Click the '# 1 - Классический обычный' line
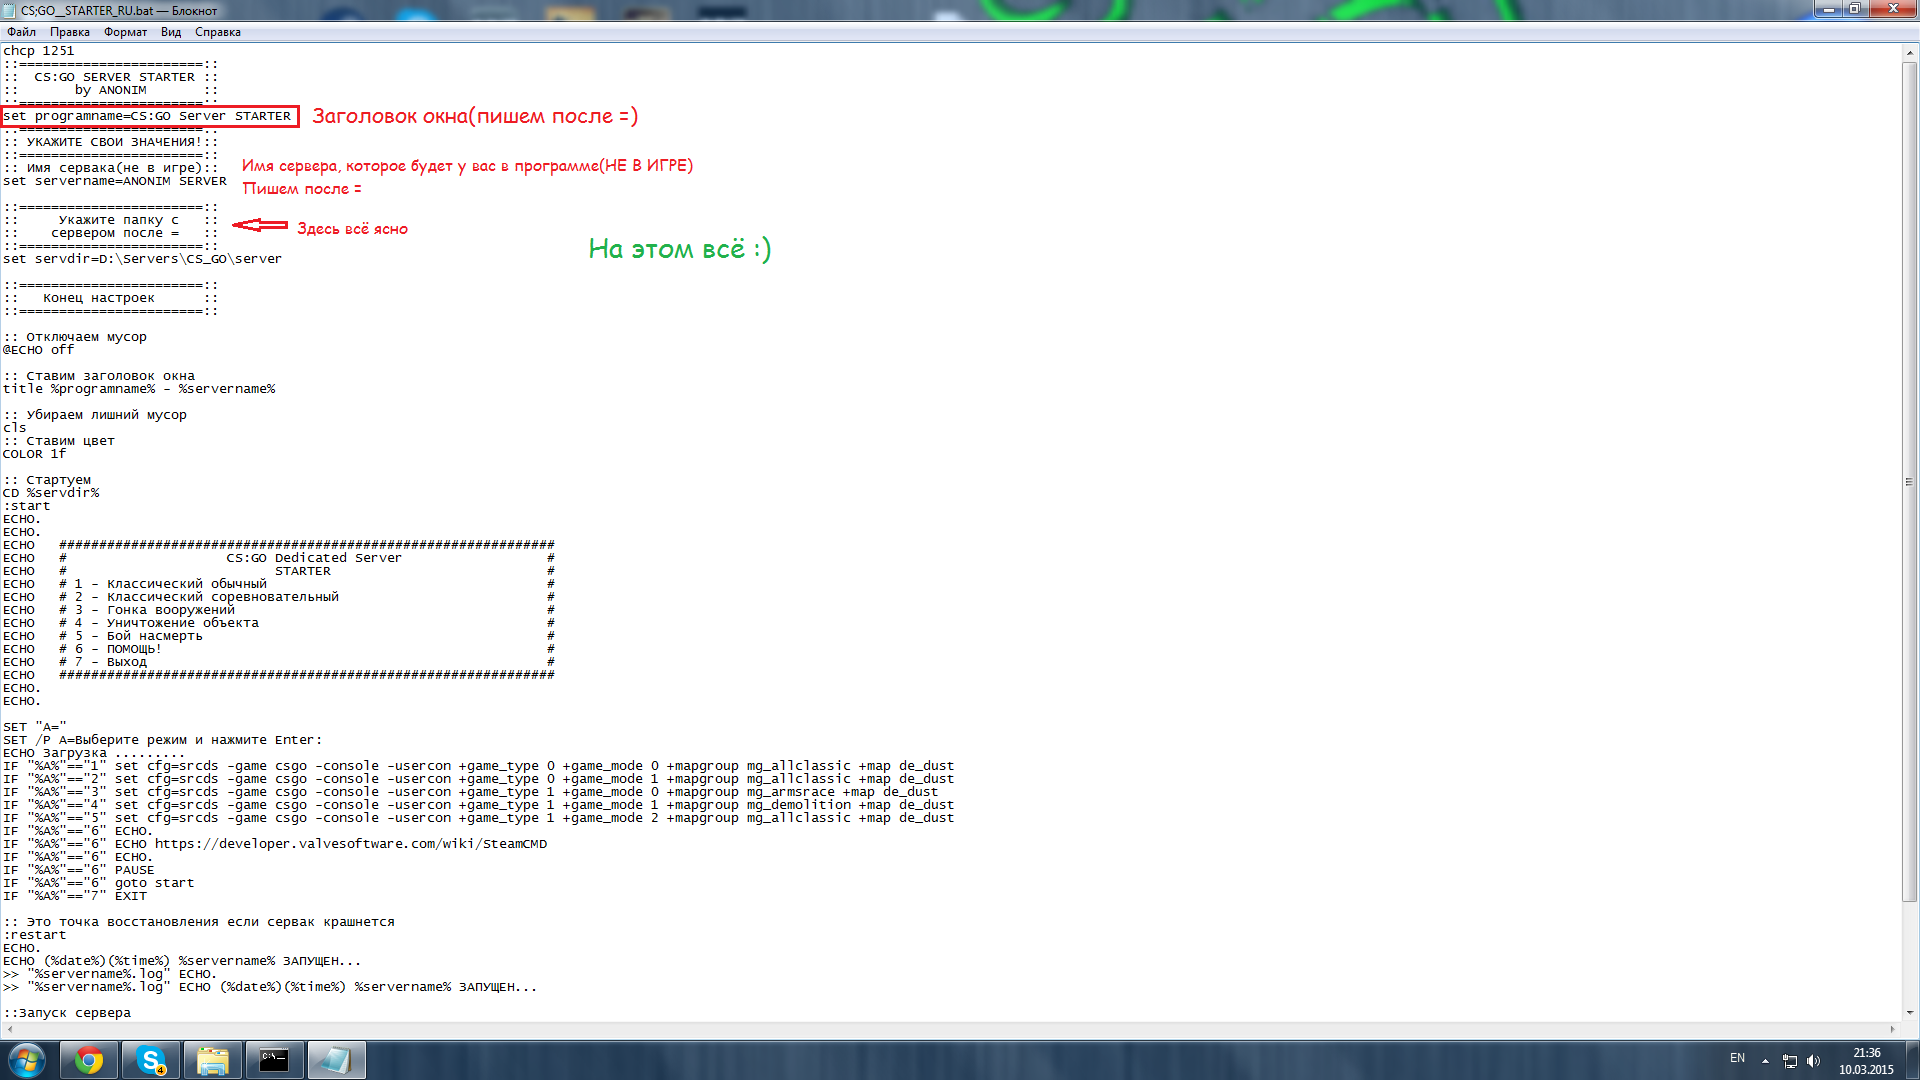The width and height of the screenshot is (1920, 1080). point(279,584)
